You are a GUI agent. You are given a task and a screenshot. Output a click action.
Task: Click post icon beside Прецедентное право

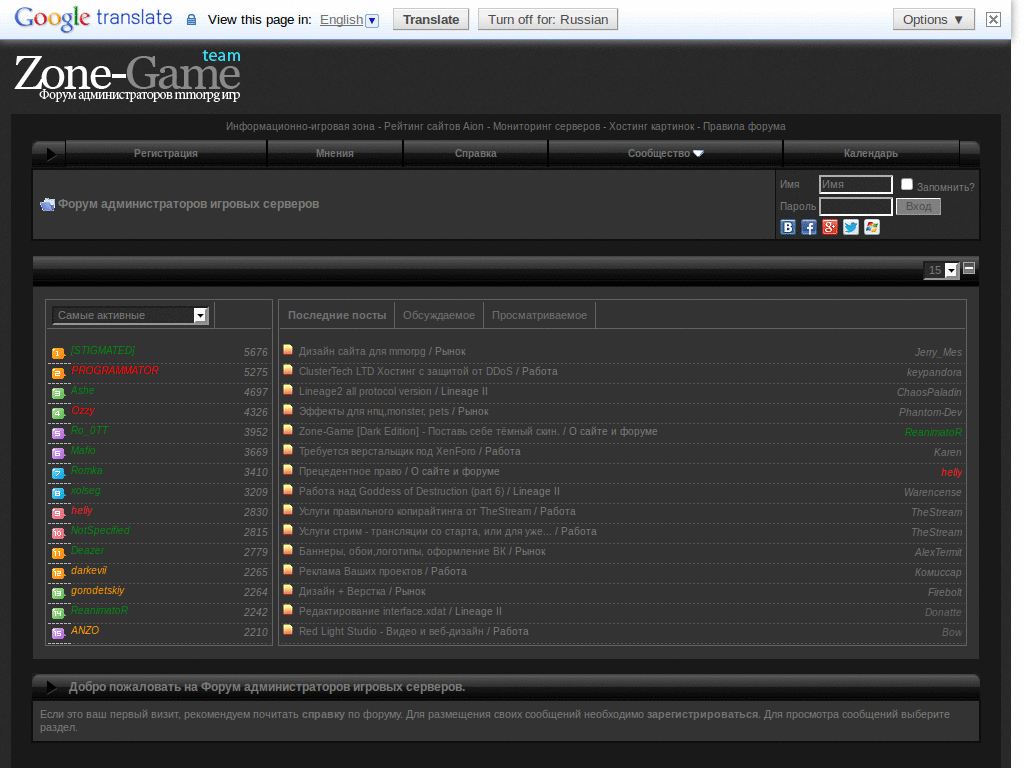(288, 470)
